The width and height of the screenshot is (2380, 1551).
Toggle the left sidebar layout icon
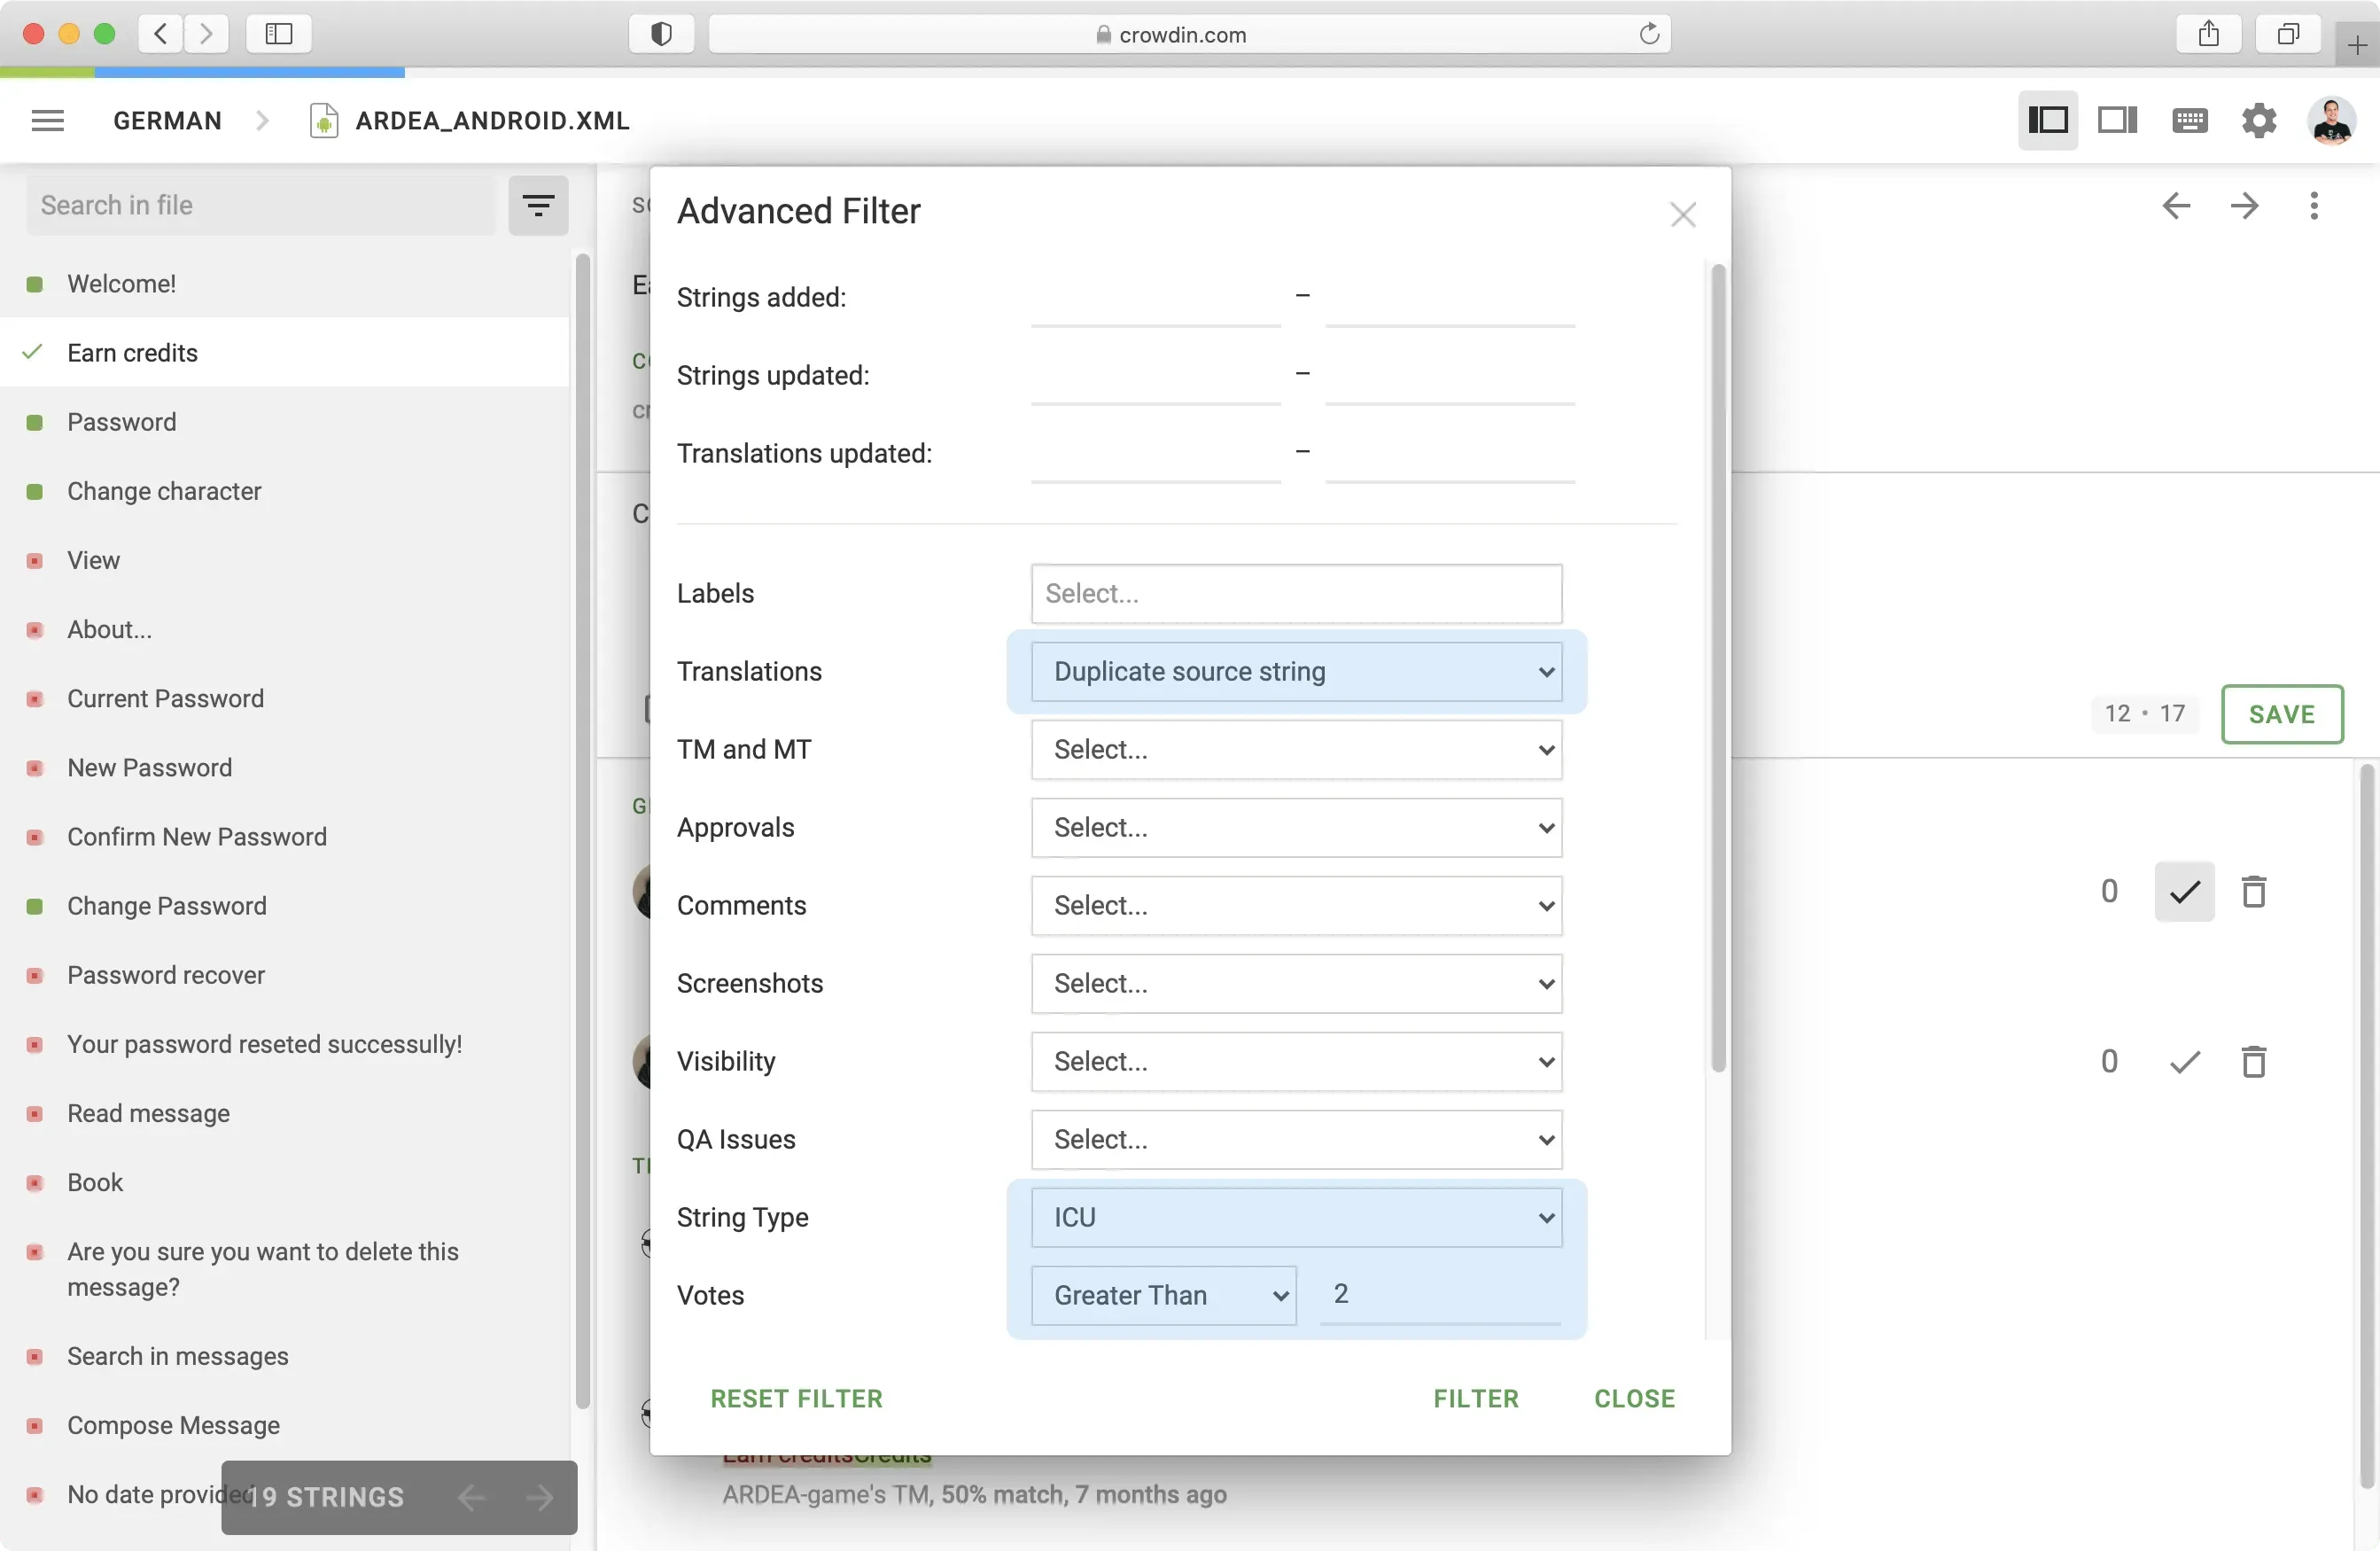(2047, 121)
